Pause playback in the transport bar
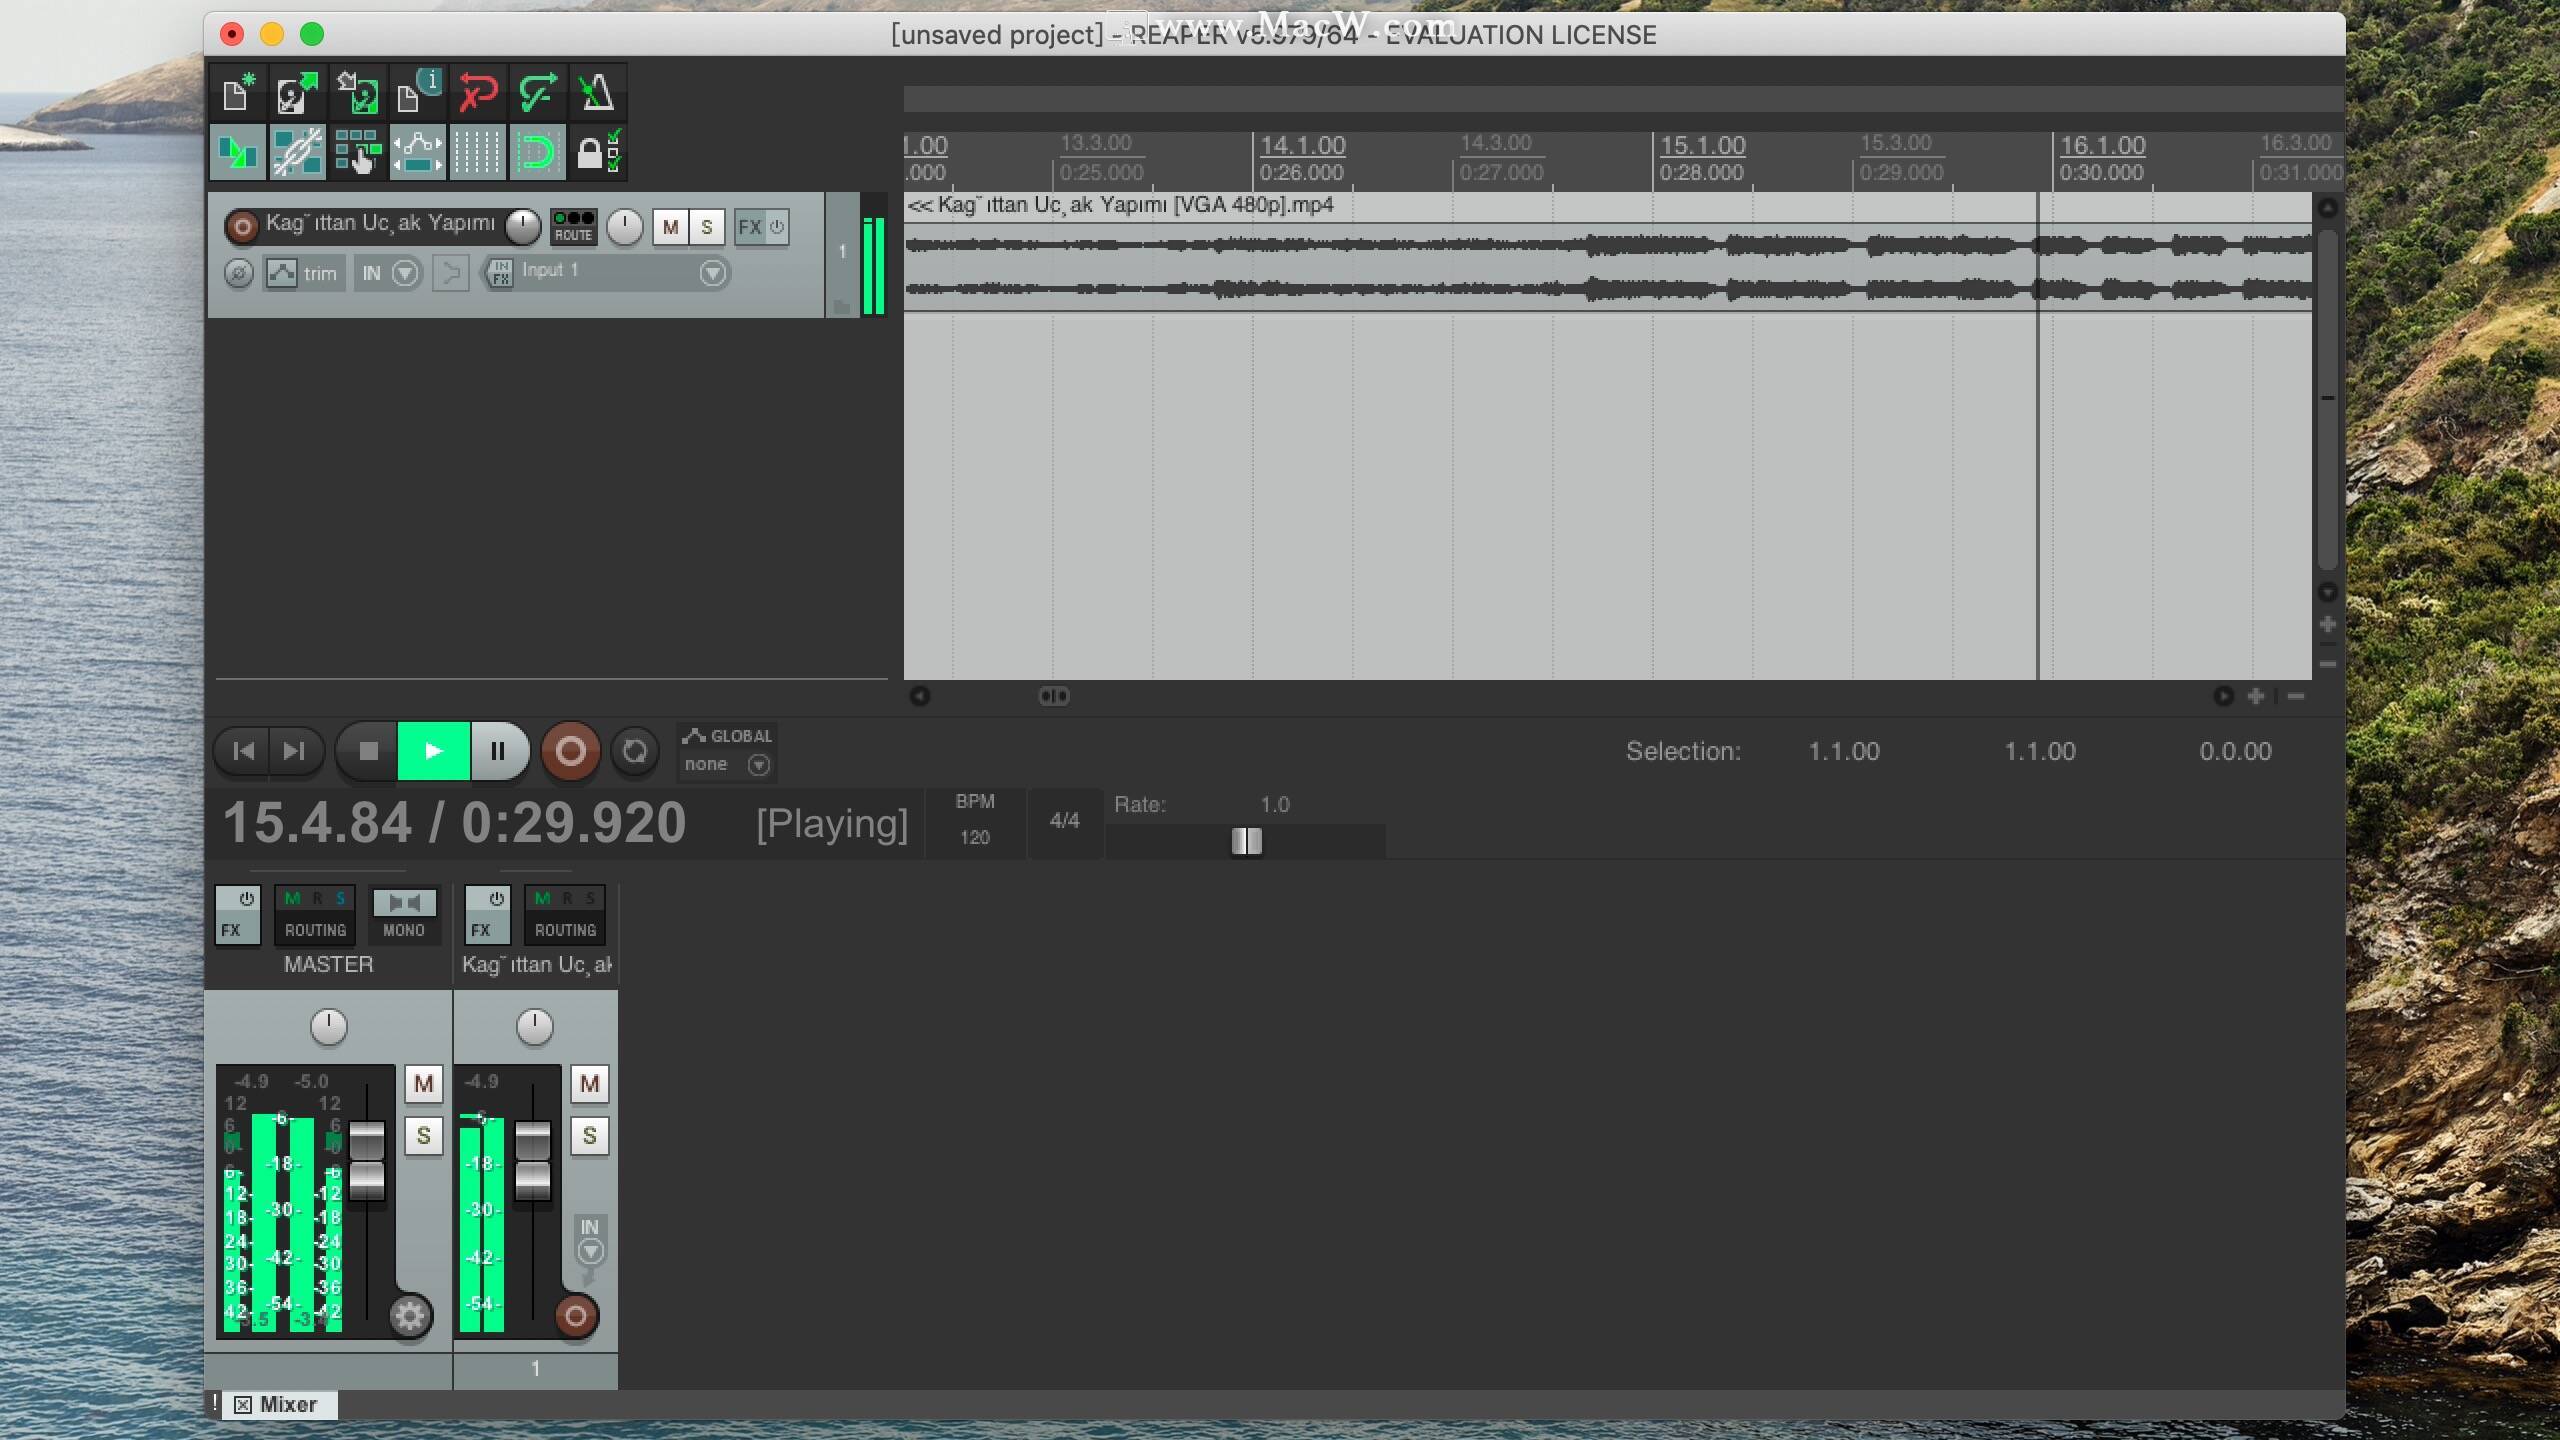This screenshot has width=2560, height=1440. [497, 751]
